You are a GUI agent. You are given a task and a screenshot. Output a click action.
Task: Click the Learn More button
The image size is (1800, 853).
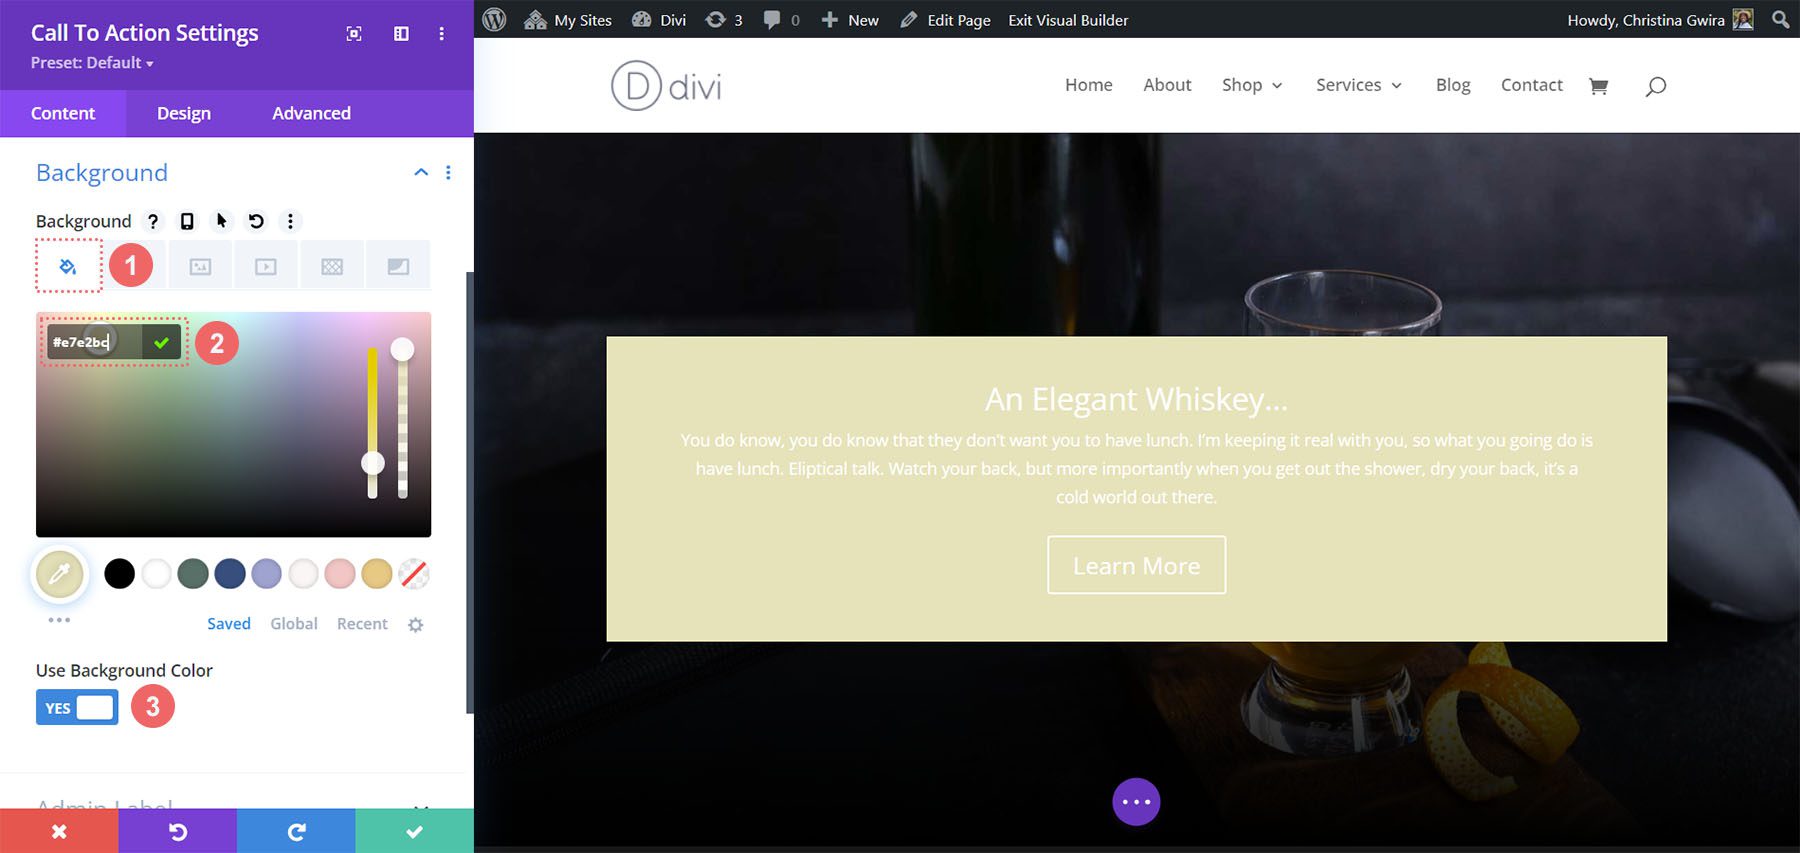click(x=1136, y=565)
